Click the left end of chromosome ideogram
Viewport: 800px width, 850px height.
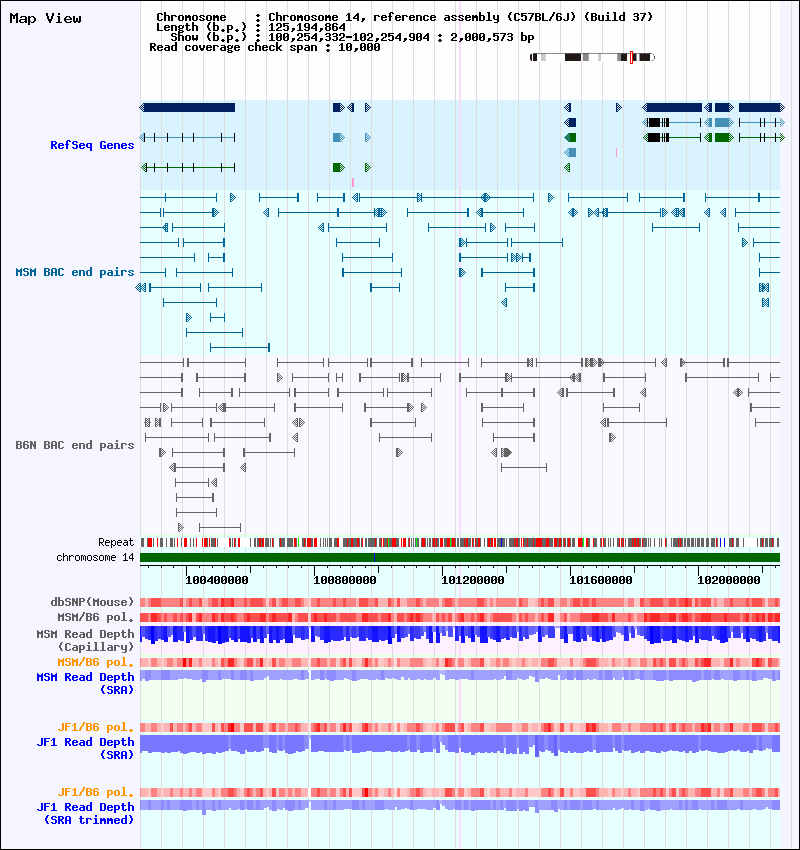tap(533, 57)
